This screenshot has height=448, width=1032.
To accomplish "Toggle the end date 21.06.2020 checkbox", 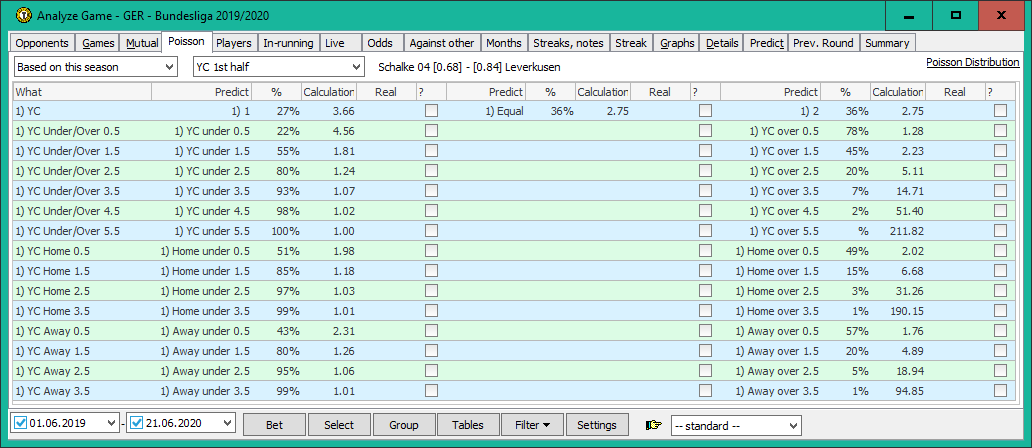I will pyautogui.click(x=137, y=424).
